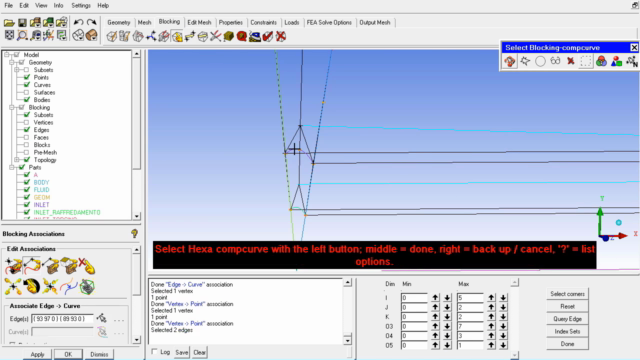Click the Redo arrow icon
640x360 pixels.
click(92, 22)
